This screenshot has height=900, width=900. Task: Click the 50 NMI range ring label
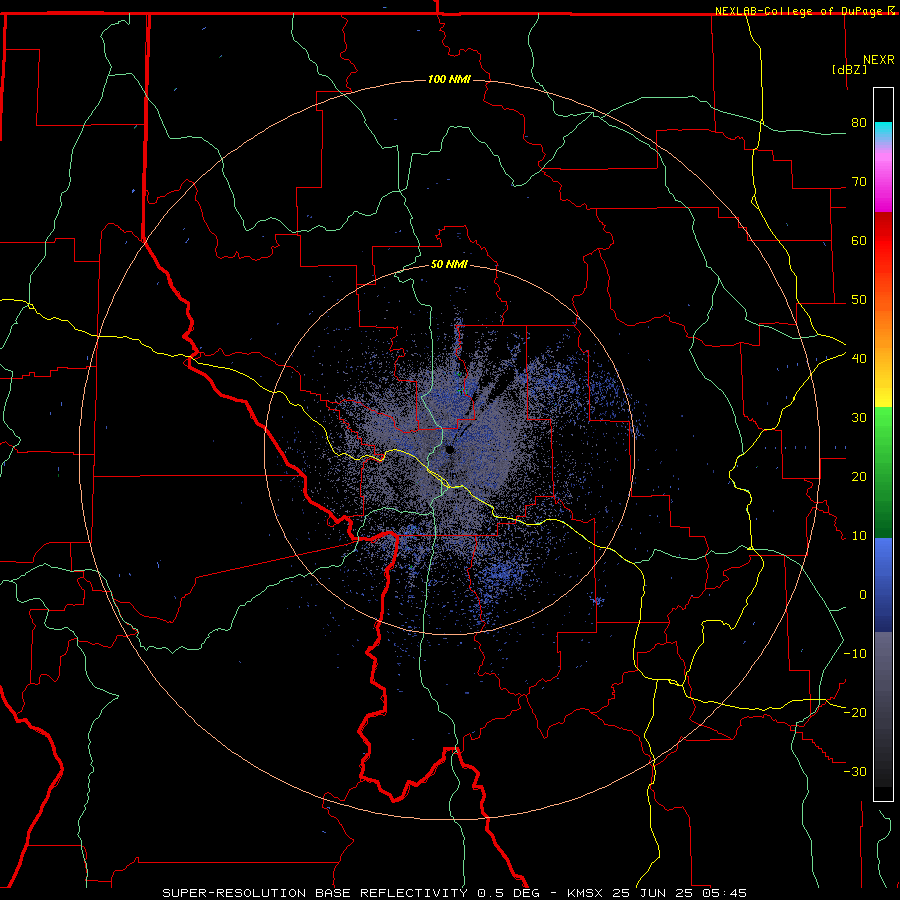click(449, 264)
